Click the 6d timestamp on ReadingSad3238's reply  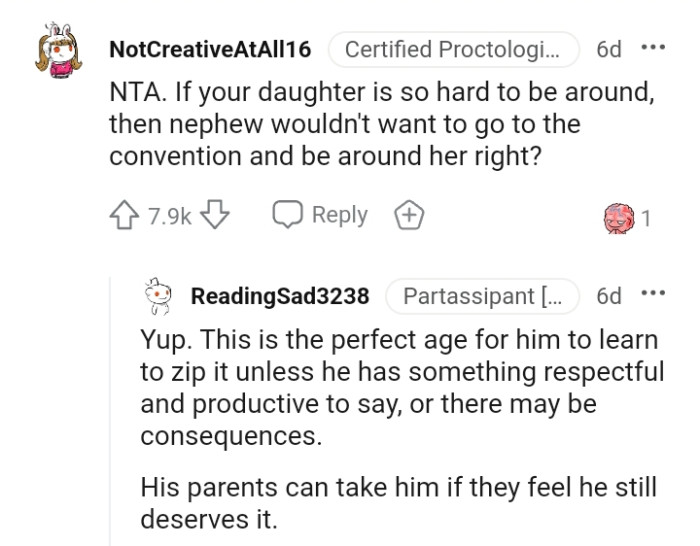608,296
